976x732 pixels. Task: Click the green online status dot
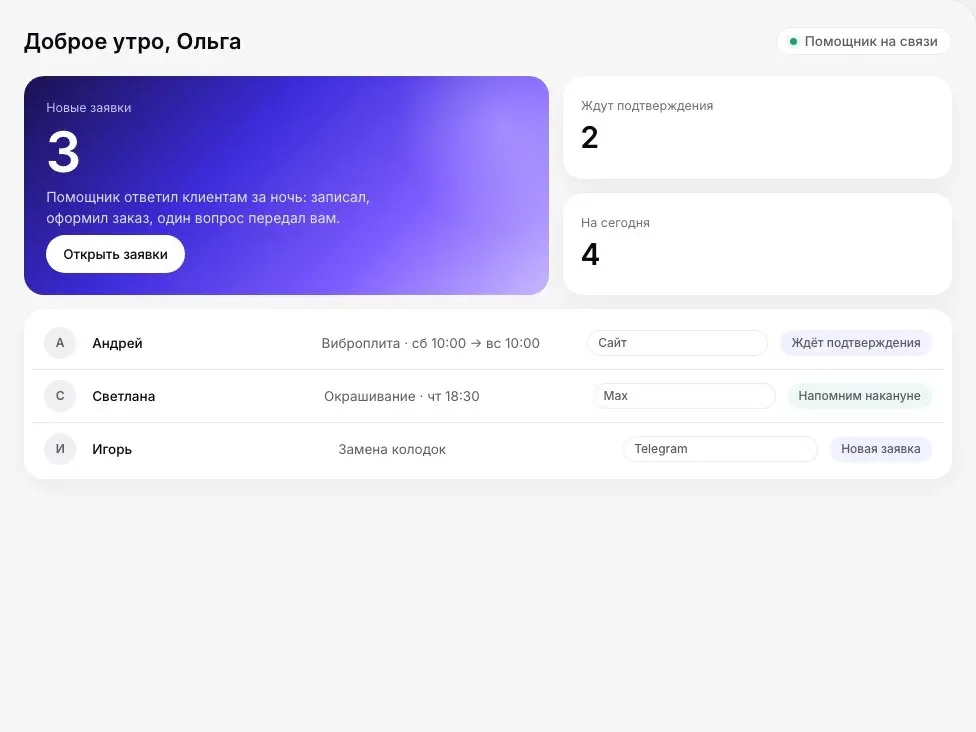pyautogui.click(x=793, y=42)
